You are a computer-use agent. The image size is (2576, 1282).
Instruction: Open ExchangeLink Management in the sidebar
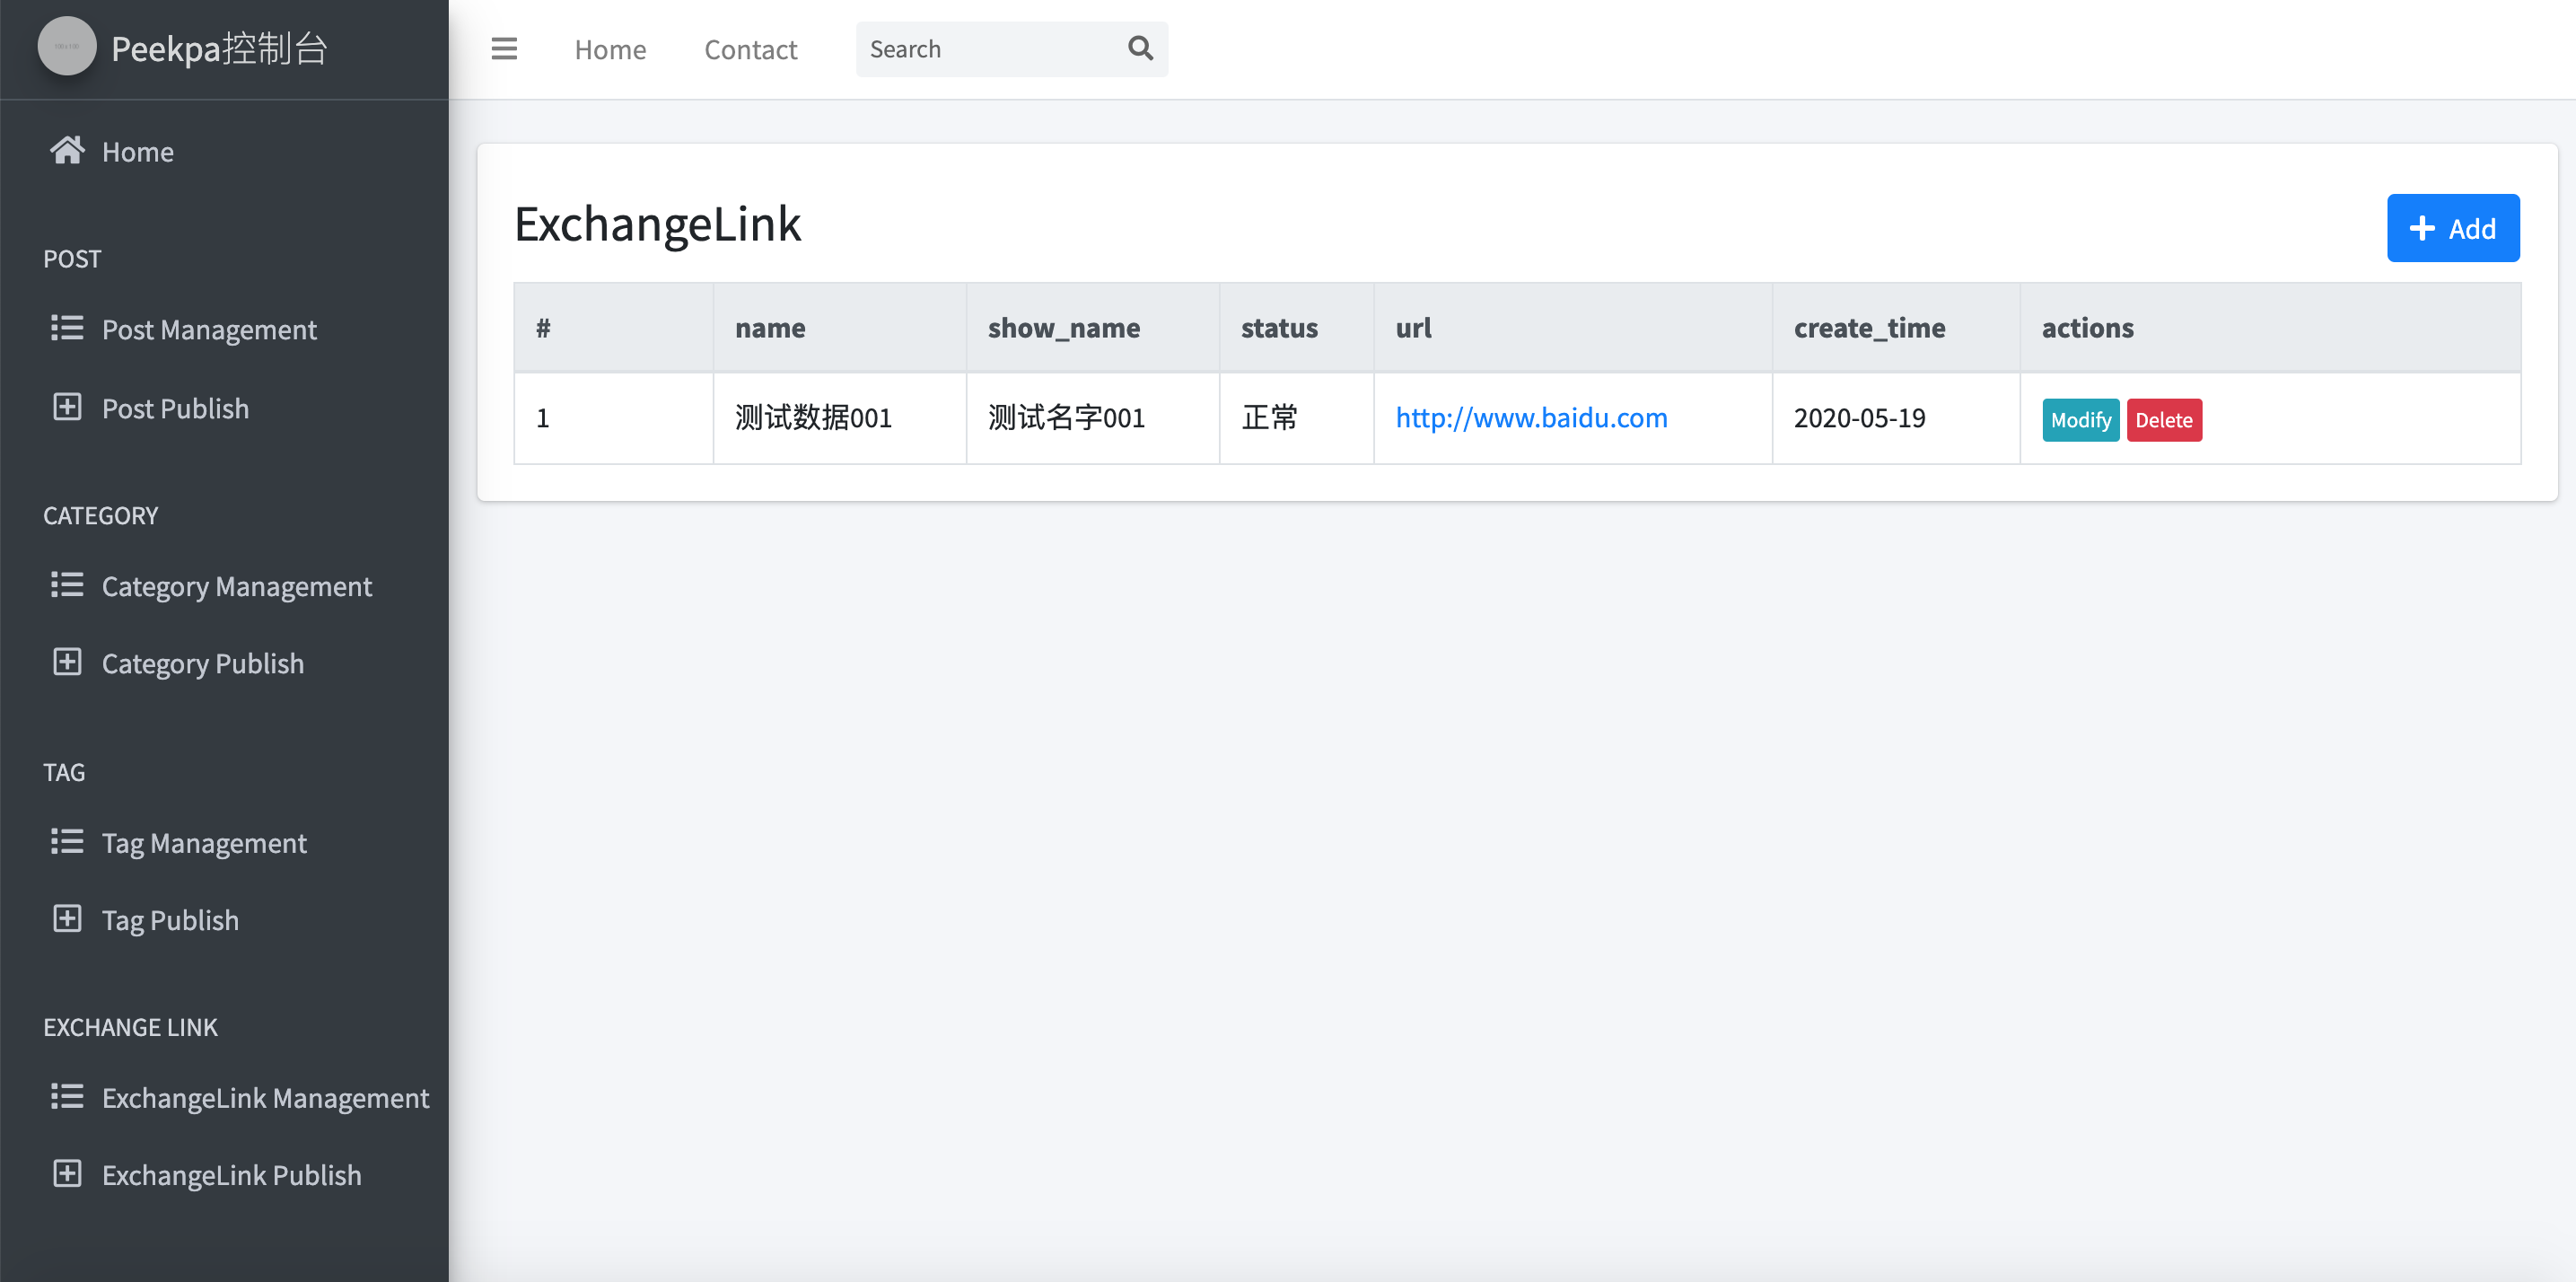[265, 1097]
